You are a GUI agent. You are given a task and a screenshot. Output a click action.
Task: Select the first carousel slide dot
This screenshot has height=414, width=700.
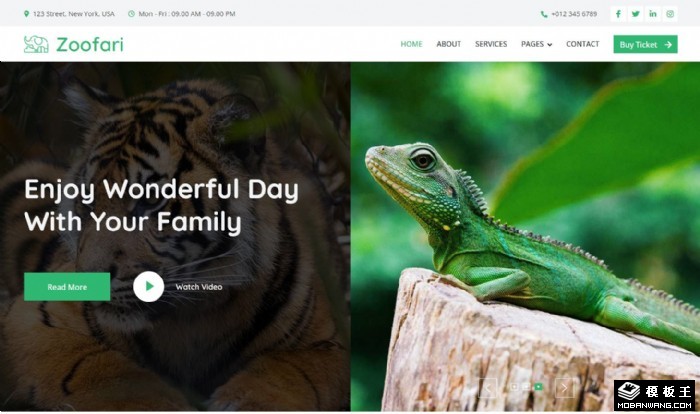tap(515, 386)
